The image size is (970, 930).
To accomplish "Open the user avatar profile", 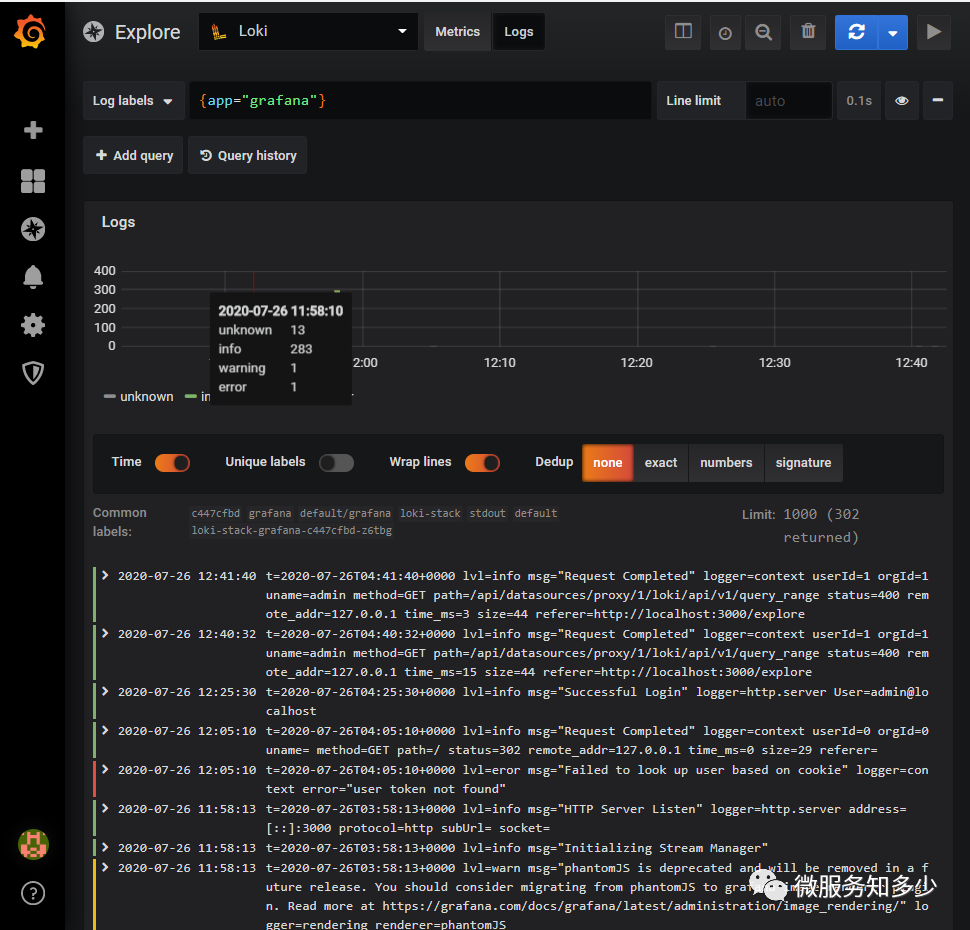I will click(33, 845).
